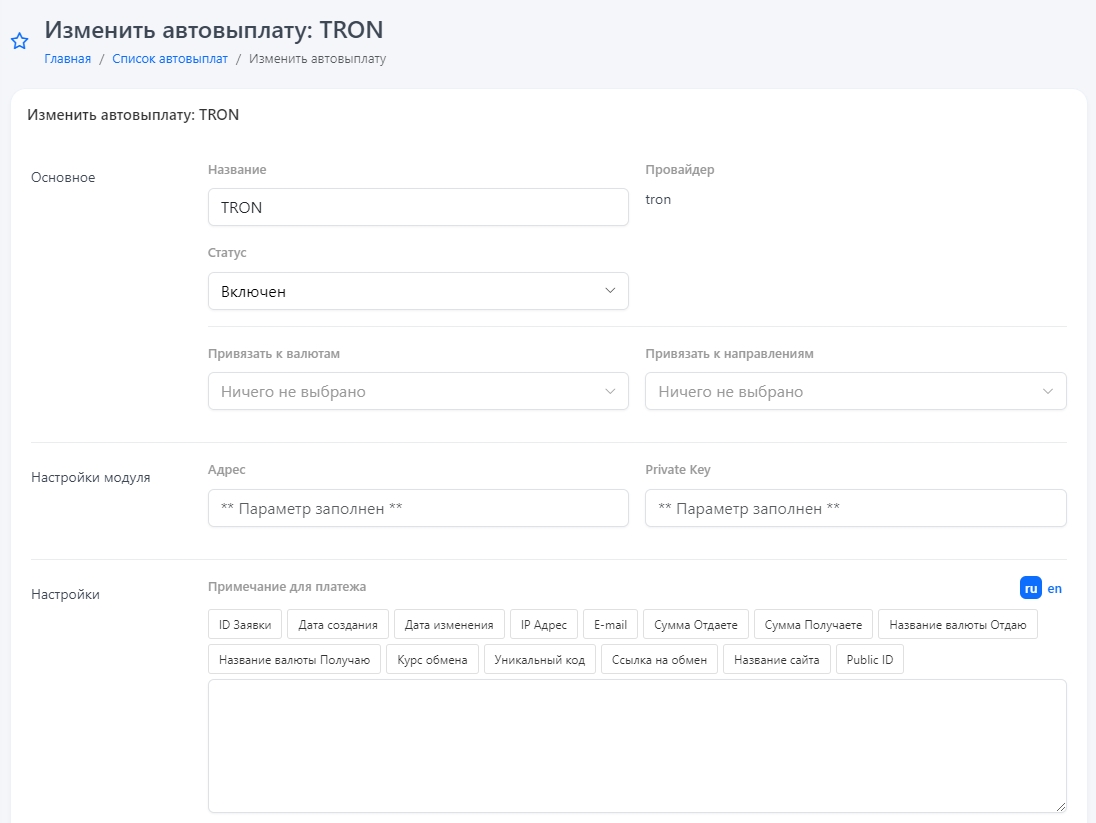Go to Список автовыплат breadcrumb
The height and width of the screenshot is (823, 1096).
(x=170, y=59)
